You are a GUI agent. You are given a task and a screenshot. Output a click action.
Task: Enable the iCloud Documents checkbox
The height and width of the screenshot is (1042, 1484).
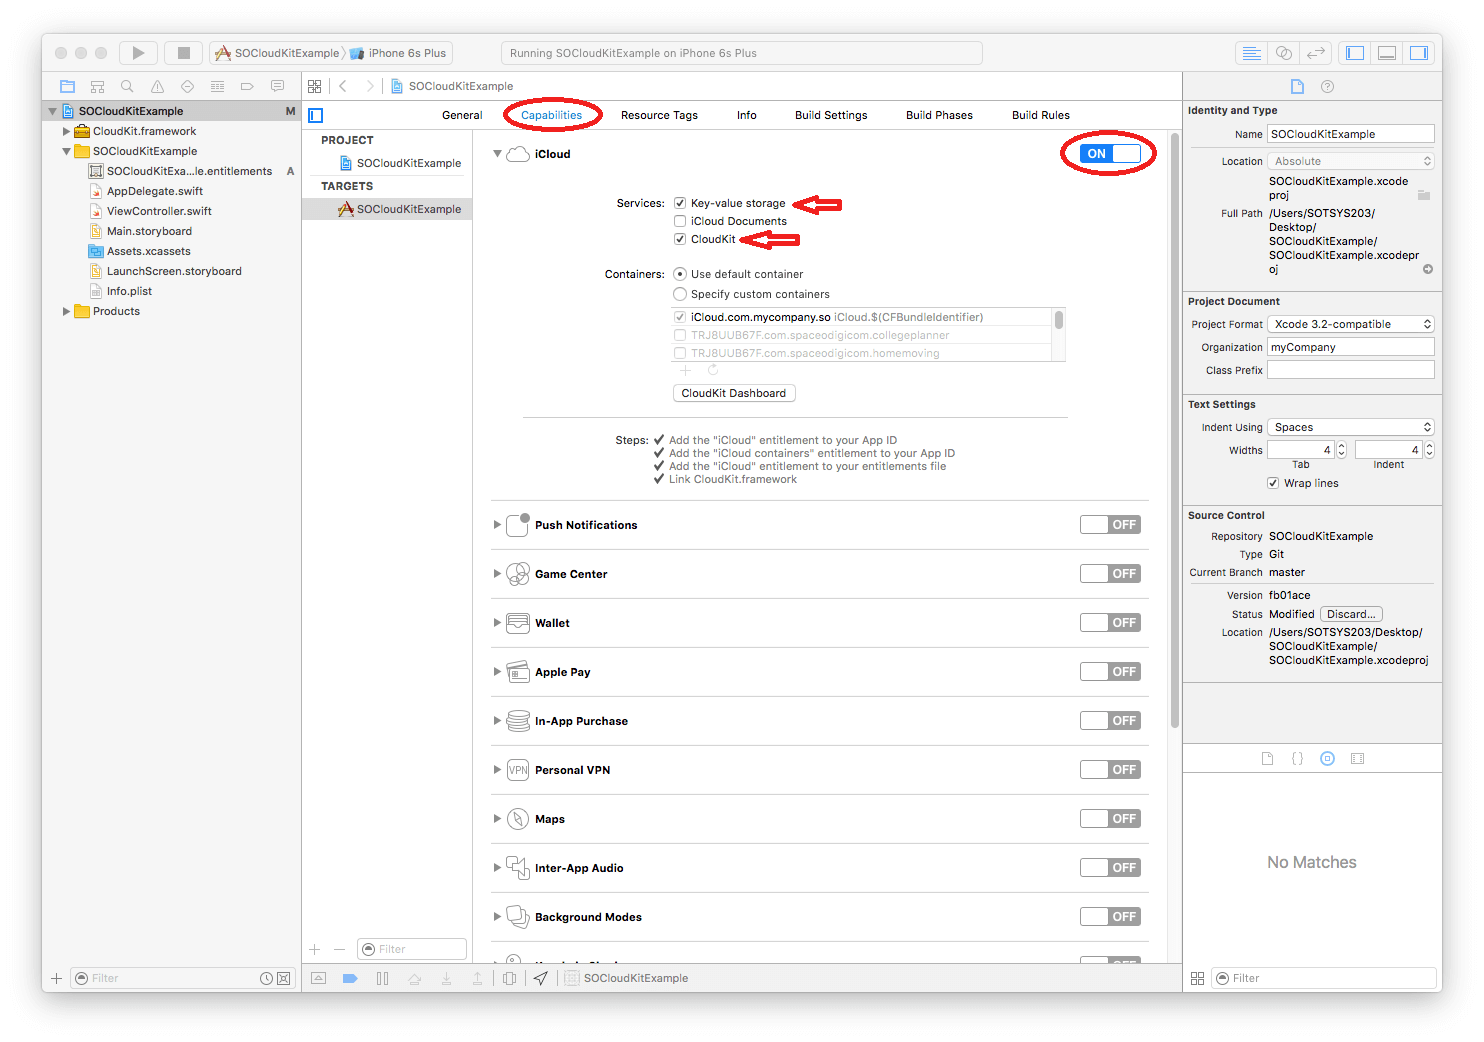pos(680,221)
